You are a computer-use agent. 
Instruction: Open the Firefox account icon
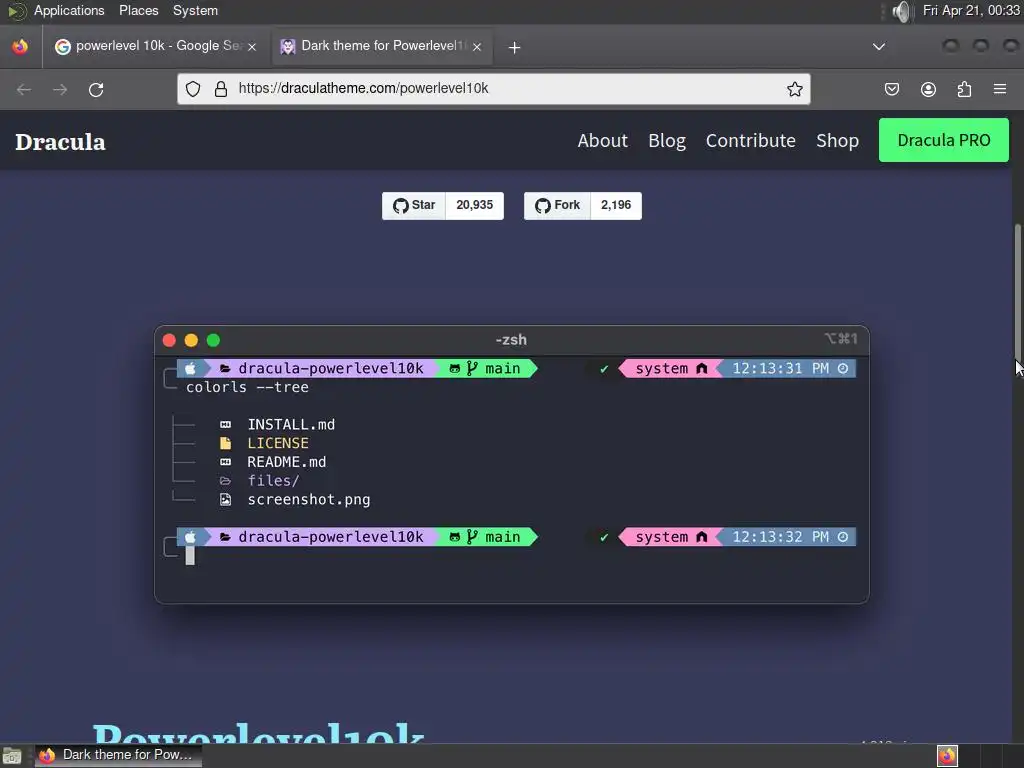coord(928,89)
